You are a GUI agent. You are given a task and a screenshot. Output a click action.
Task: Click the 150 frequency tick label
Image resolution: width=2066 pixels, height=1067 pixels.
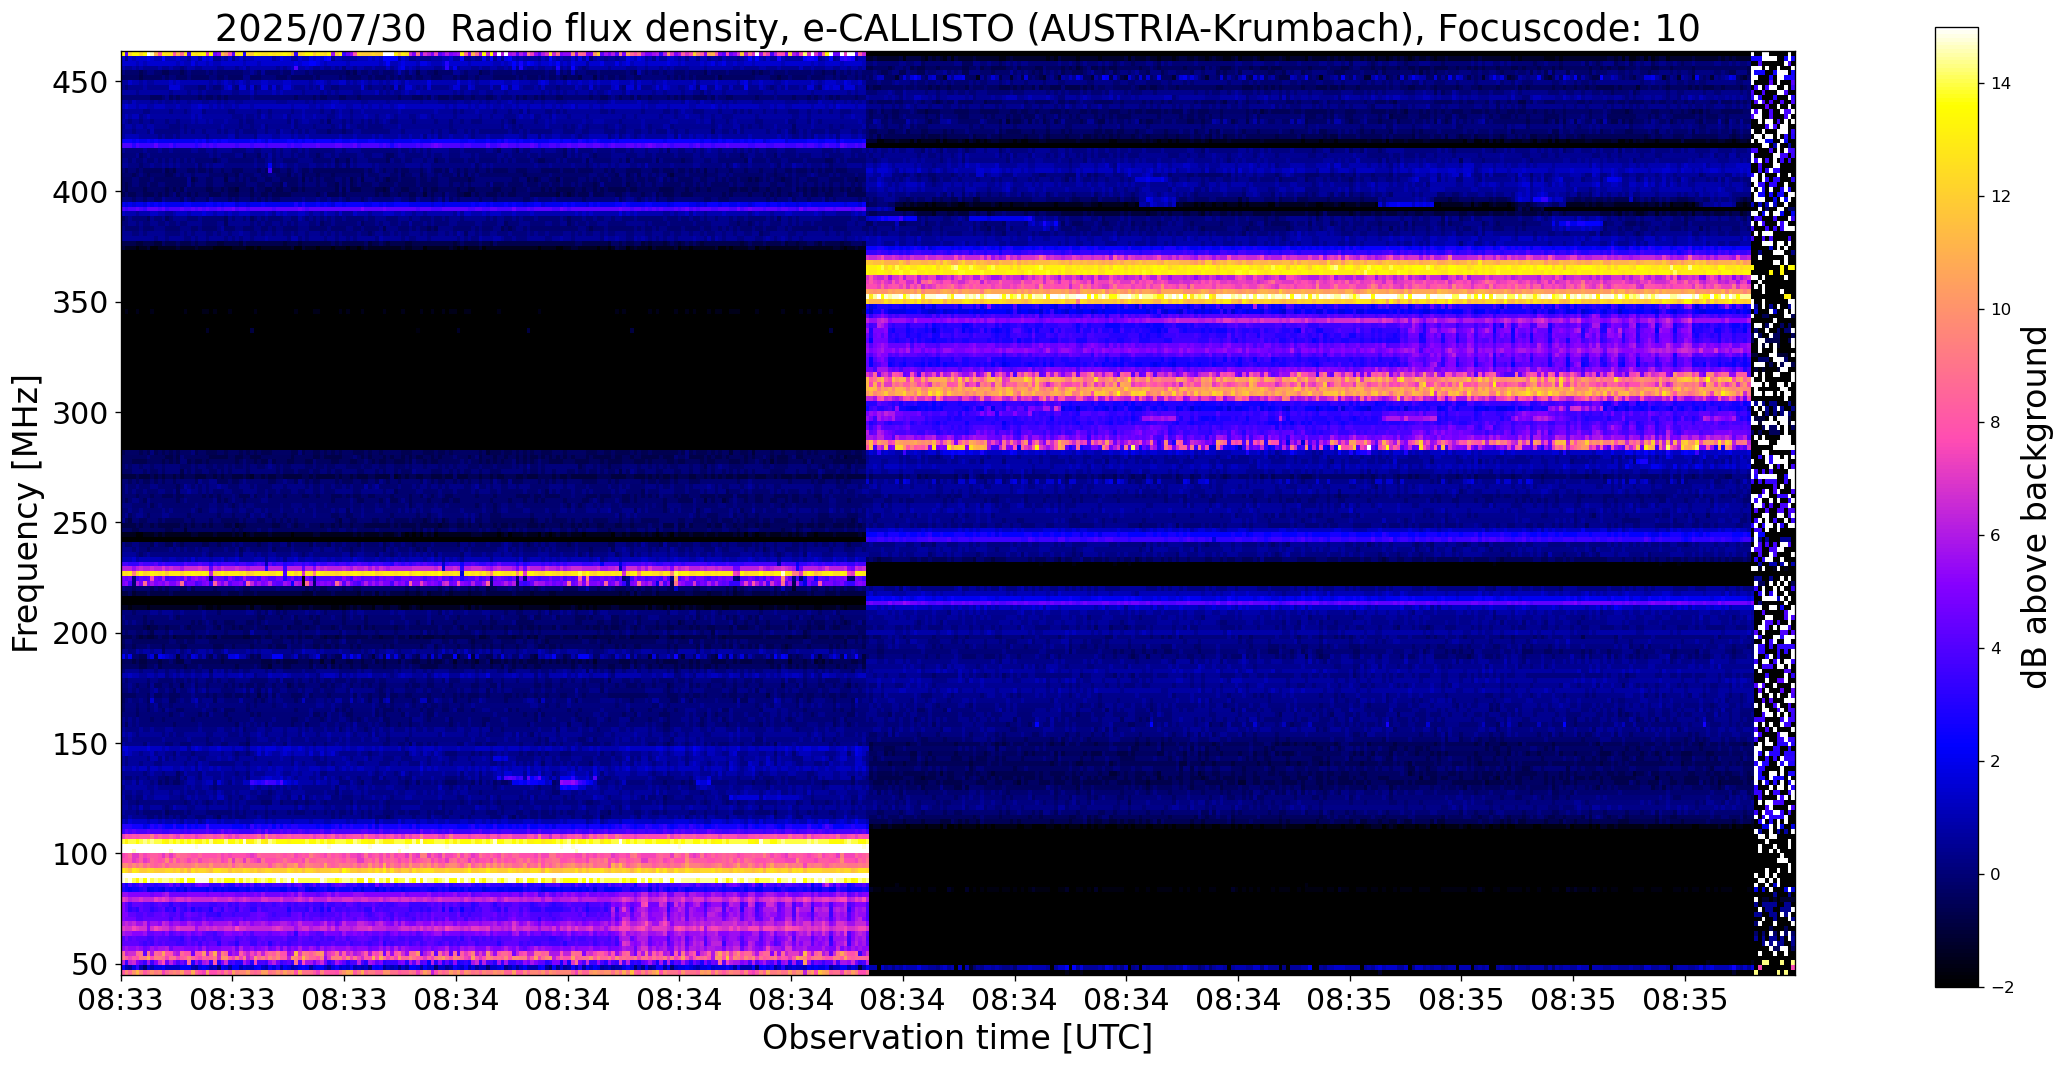79,744
